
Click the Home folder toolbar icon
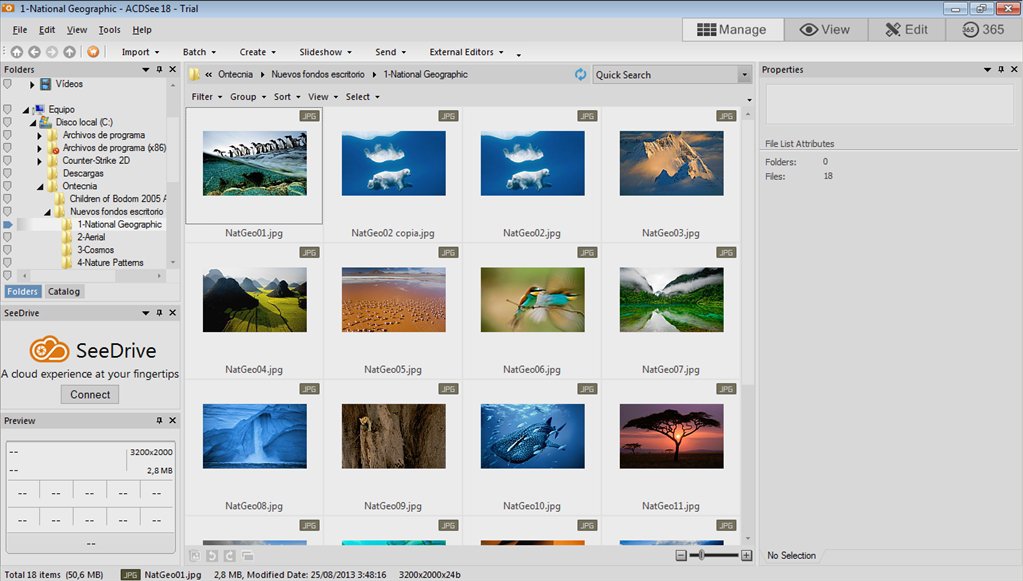pos(17,52)
